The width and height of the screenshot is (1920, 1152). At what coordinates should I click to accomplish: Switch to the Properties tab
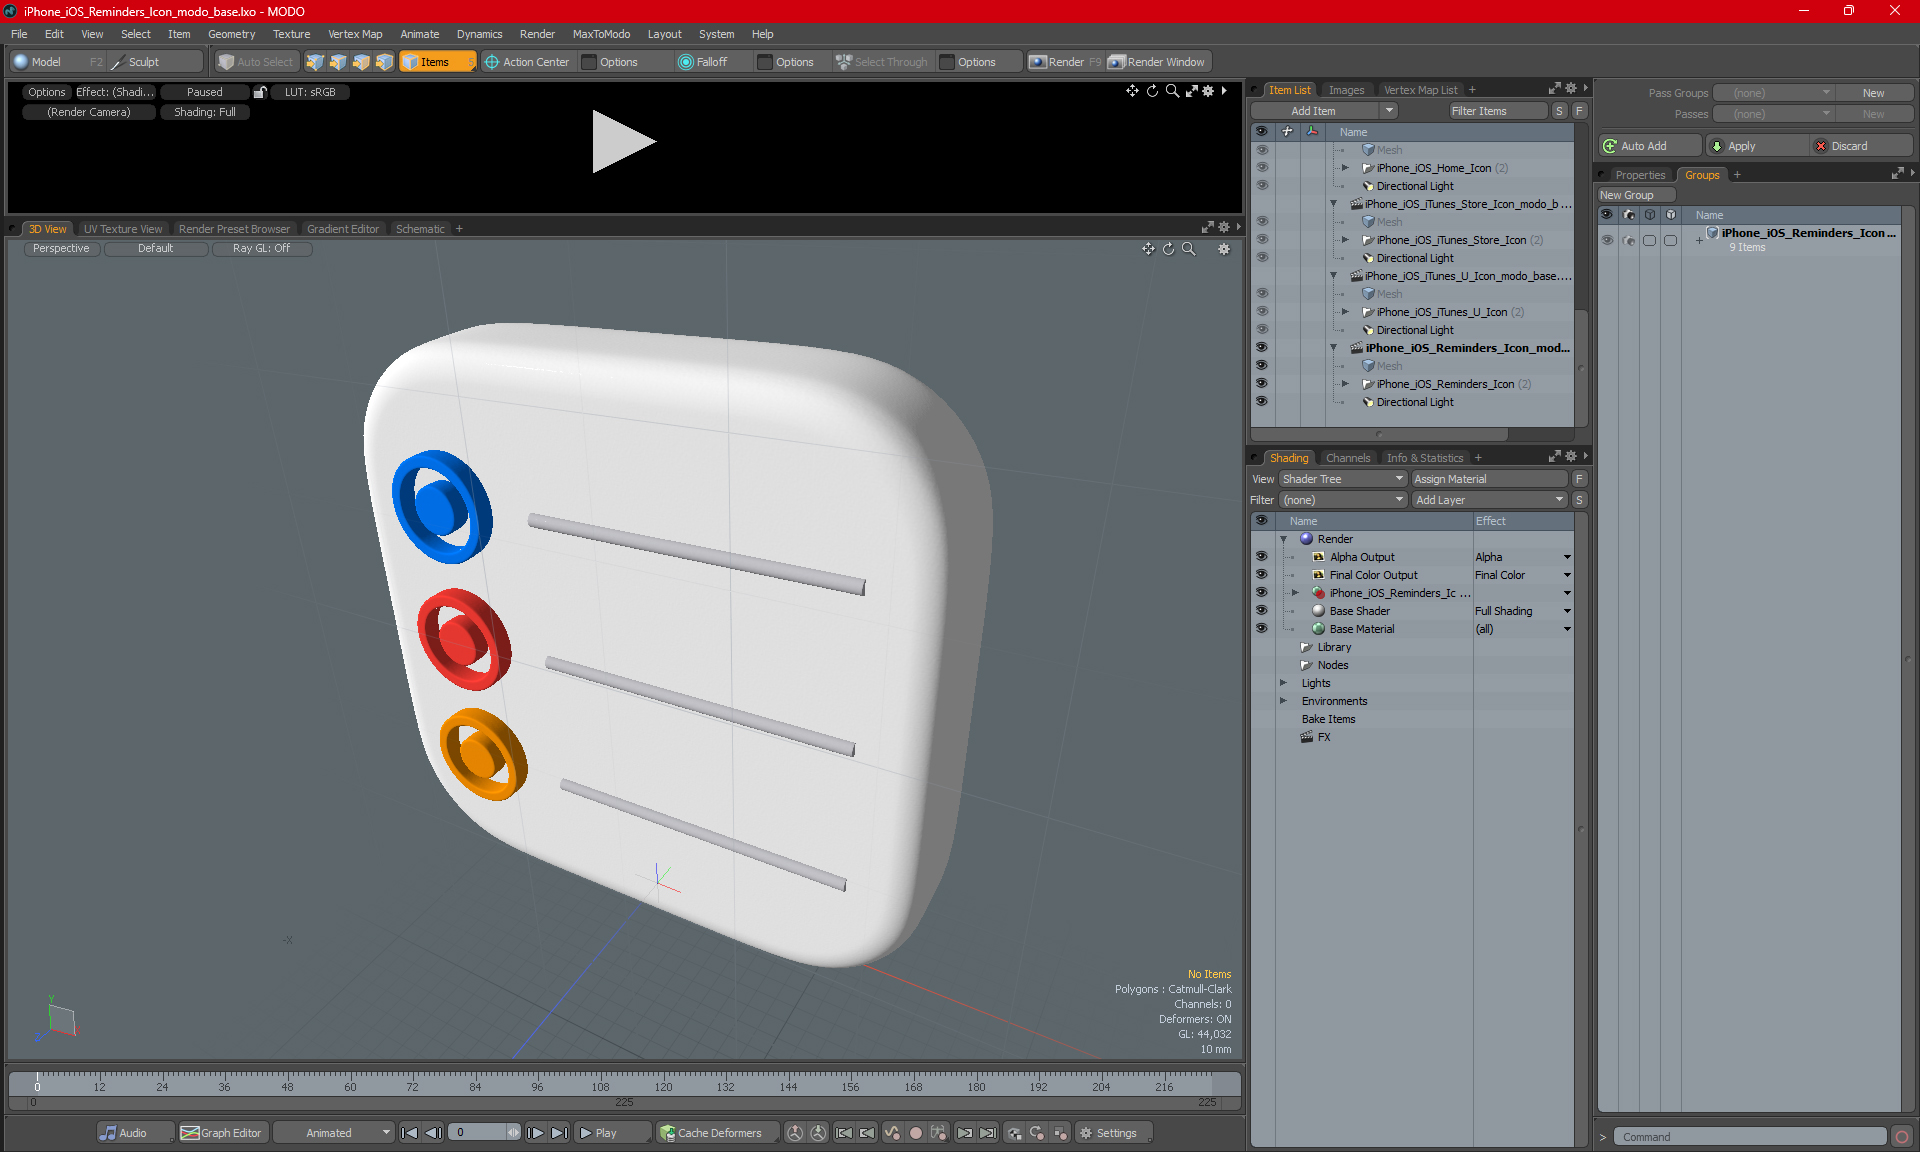1640,175
